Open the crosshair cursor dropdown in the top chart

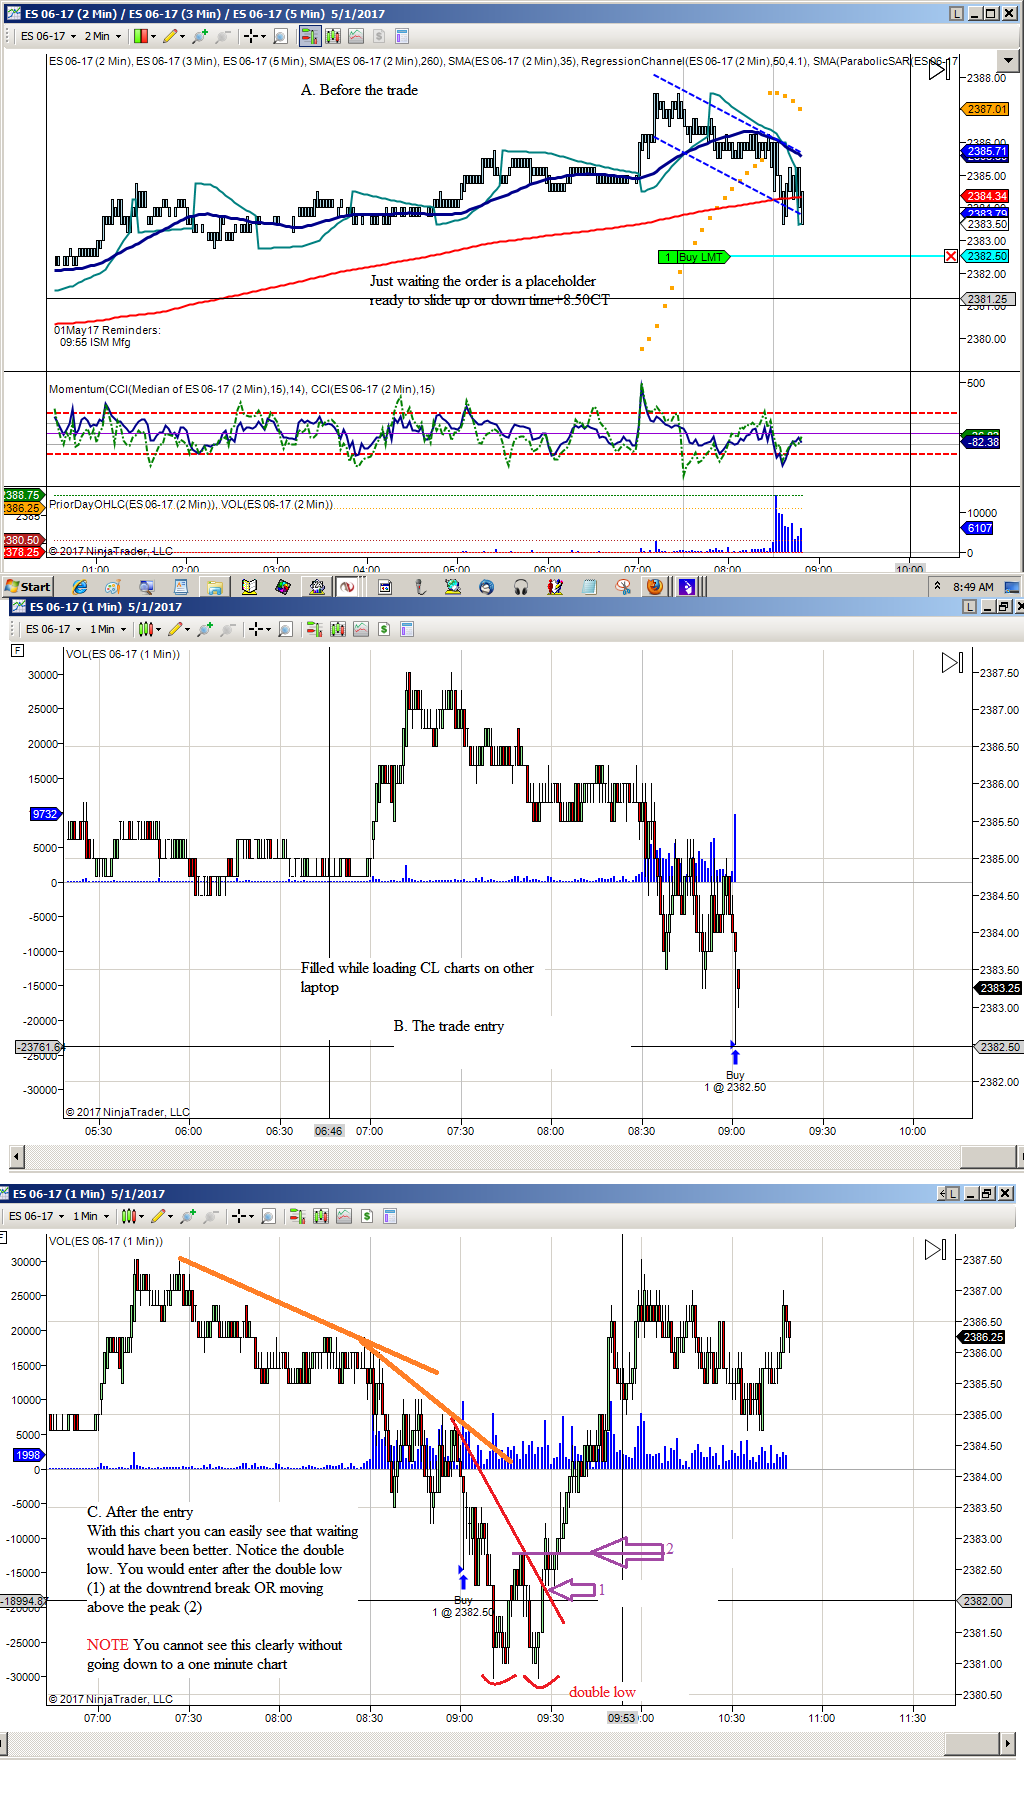(x=254, y=36)
